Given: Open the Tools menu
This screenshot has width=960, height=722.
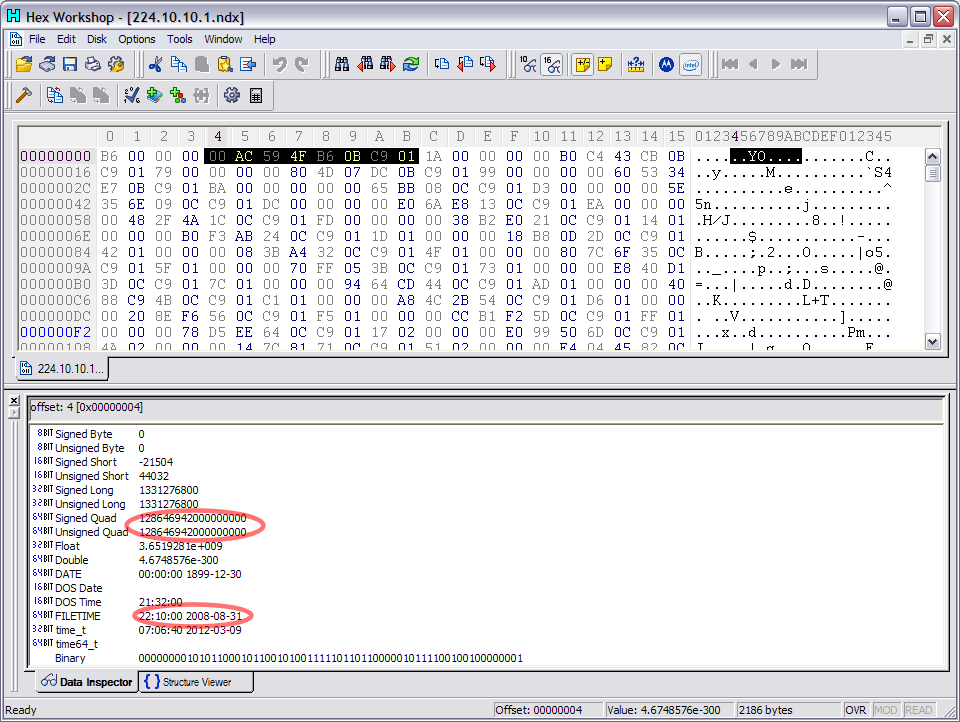Looking at the screenshot, I should (x=179, y=39).
